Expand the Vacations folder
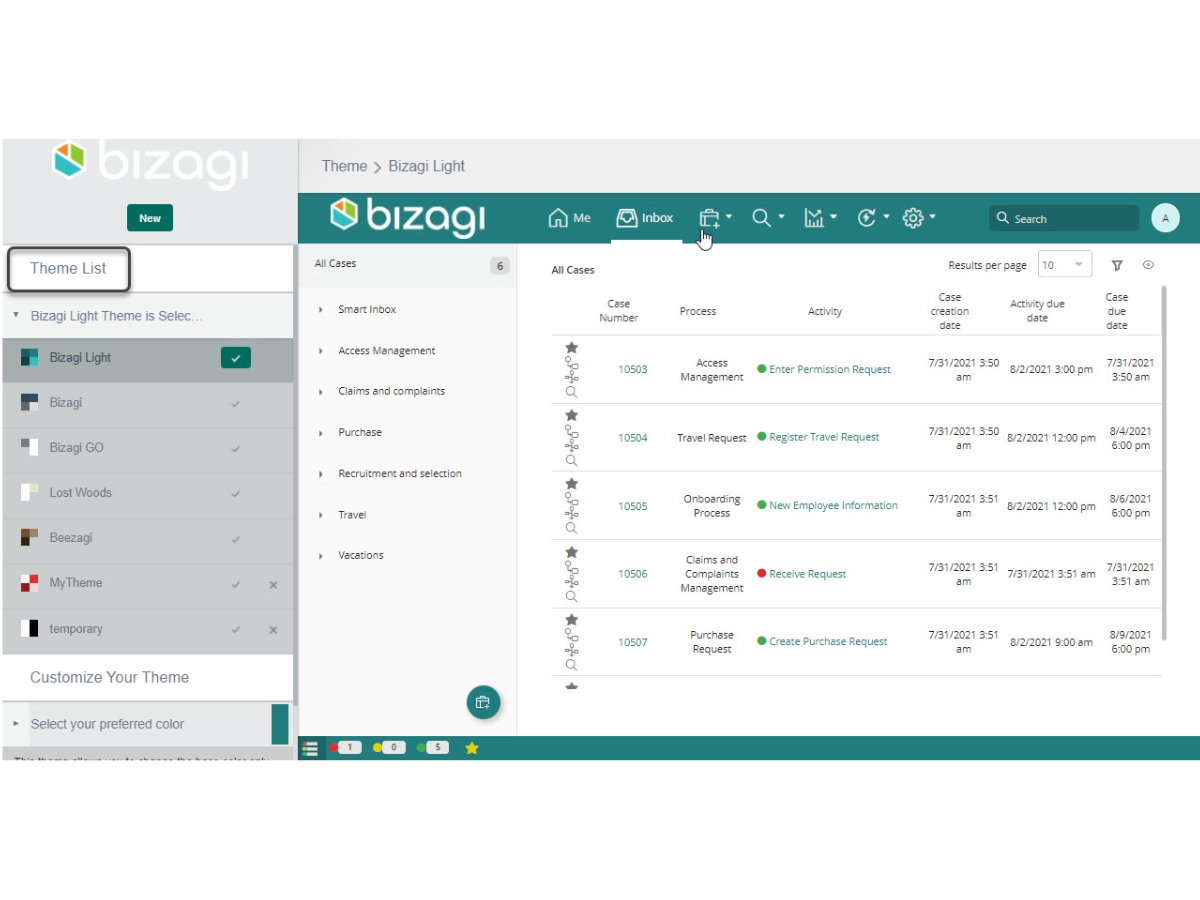The image size is (1200, 900). 321,556
